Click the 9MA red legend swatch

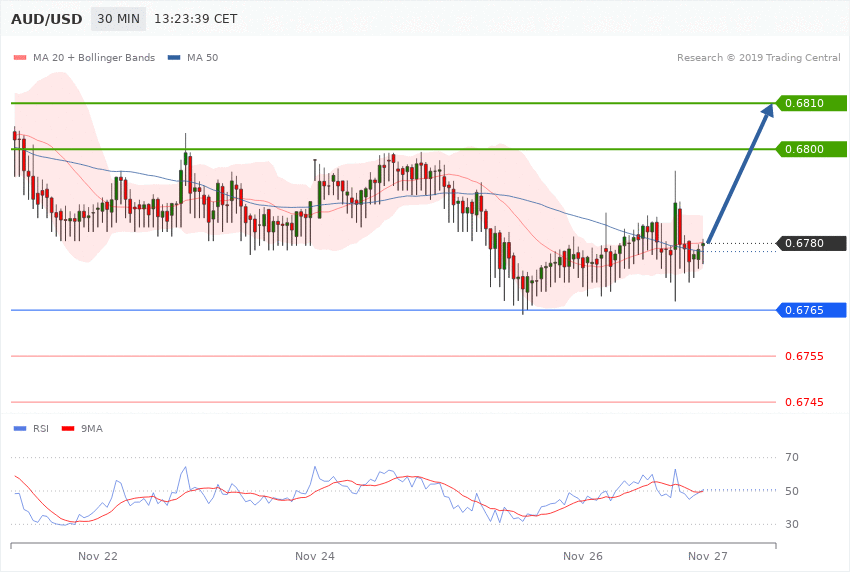[x=68, y=429]
